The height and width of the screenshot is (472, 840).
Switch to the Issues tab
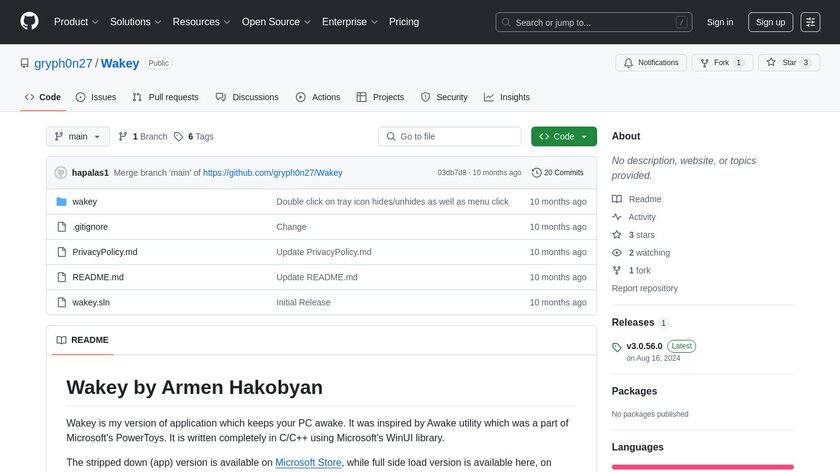pyautogui.click(x=96, y=97)
